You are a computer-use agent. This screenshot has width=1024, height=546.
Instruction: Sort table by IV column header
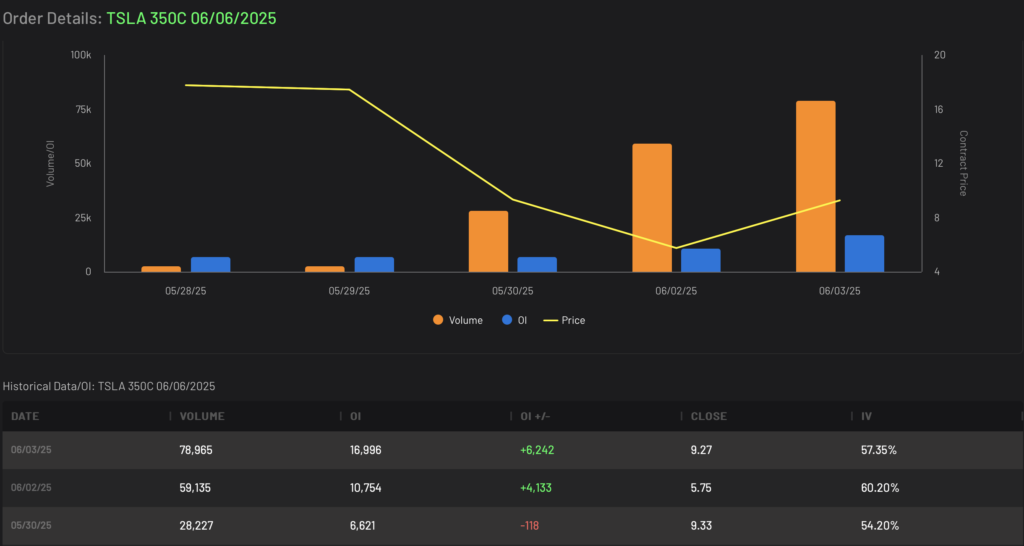click(x=866, y=416)
